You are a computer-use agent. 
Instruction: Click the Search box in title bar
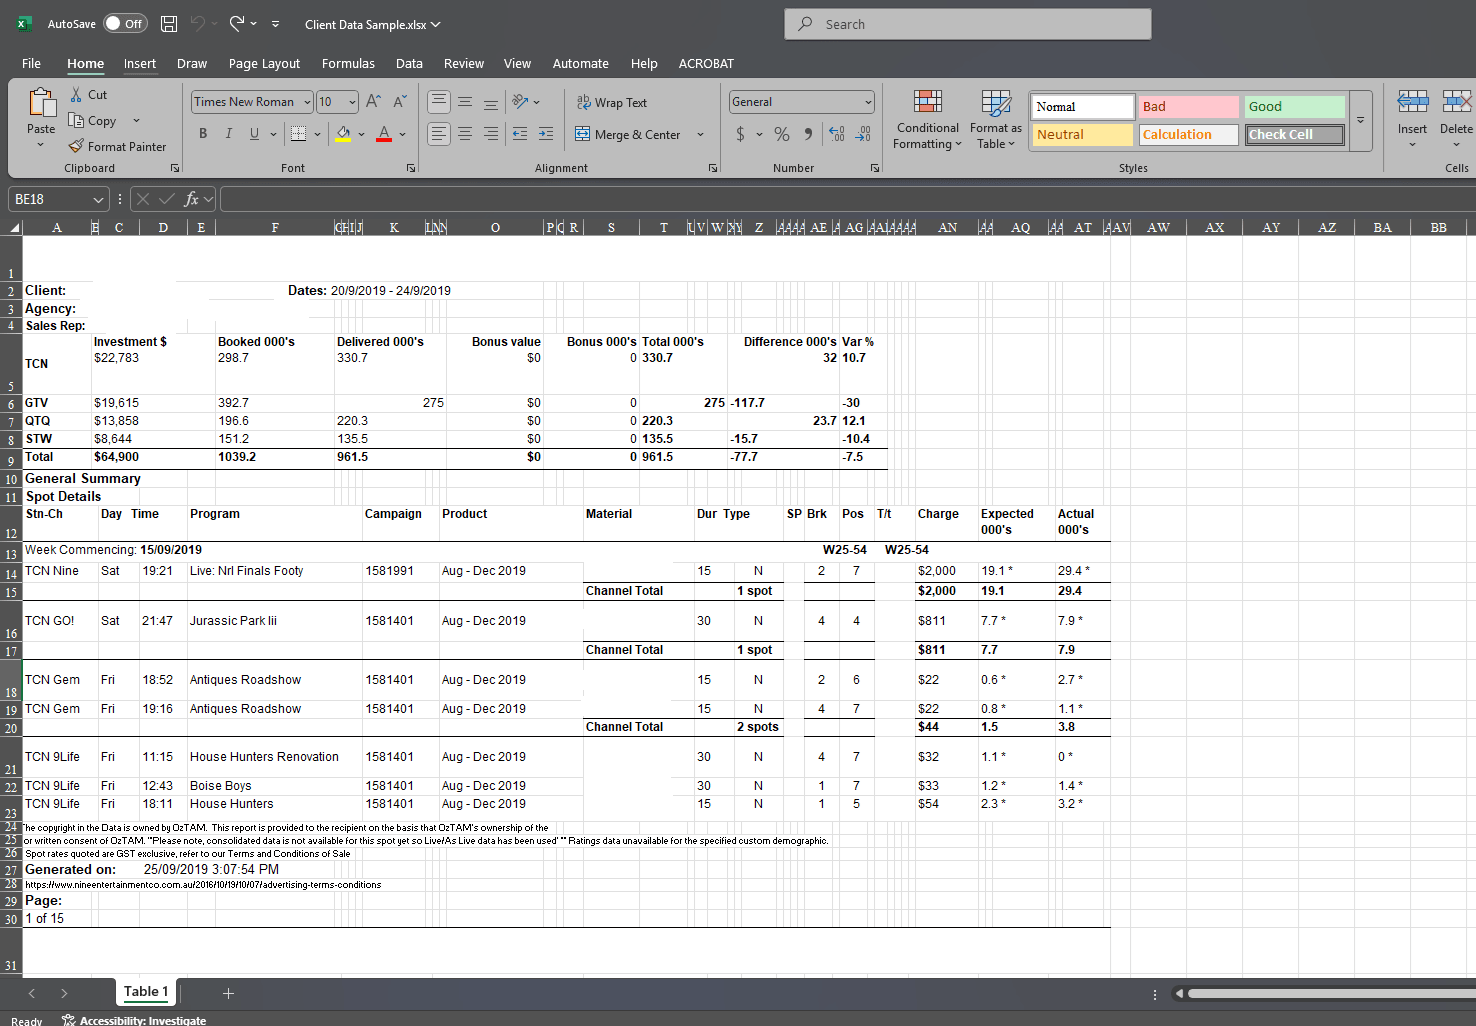968,24
